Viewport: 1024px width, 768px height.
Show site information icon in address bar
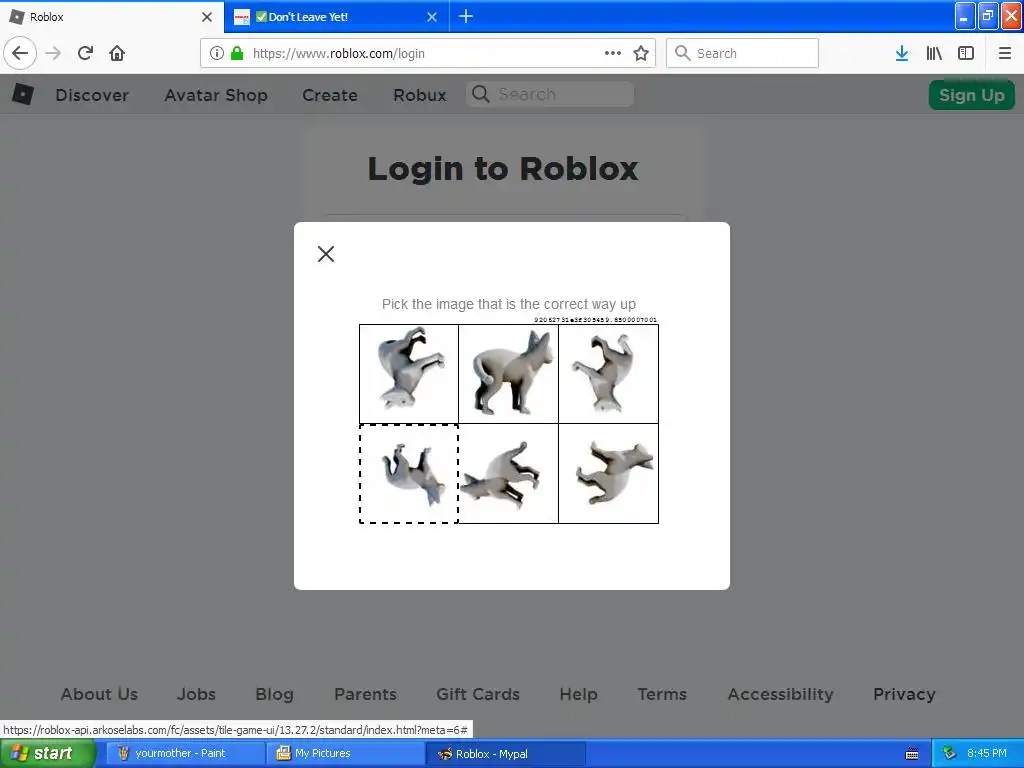click(x=217, y=53)
